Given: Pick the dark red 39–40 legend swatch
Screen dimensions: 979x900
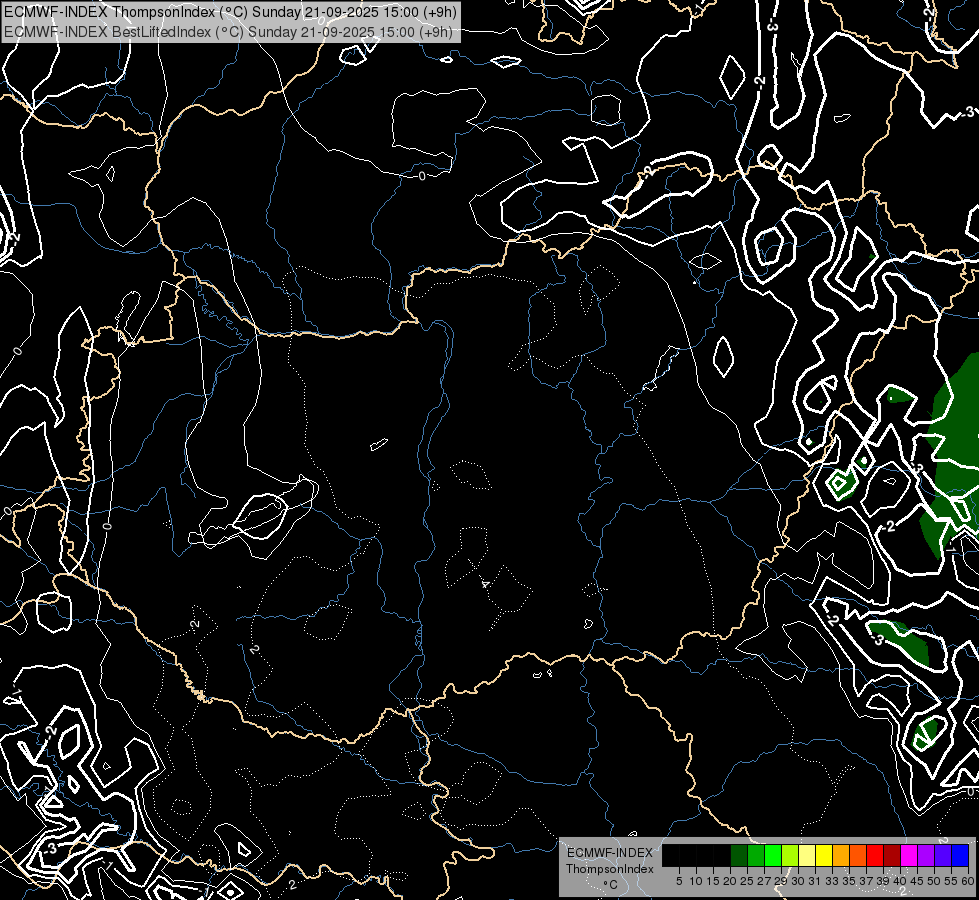Looking at the screenshot, I should tap(891, 855).
